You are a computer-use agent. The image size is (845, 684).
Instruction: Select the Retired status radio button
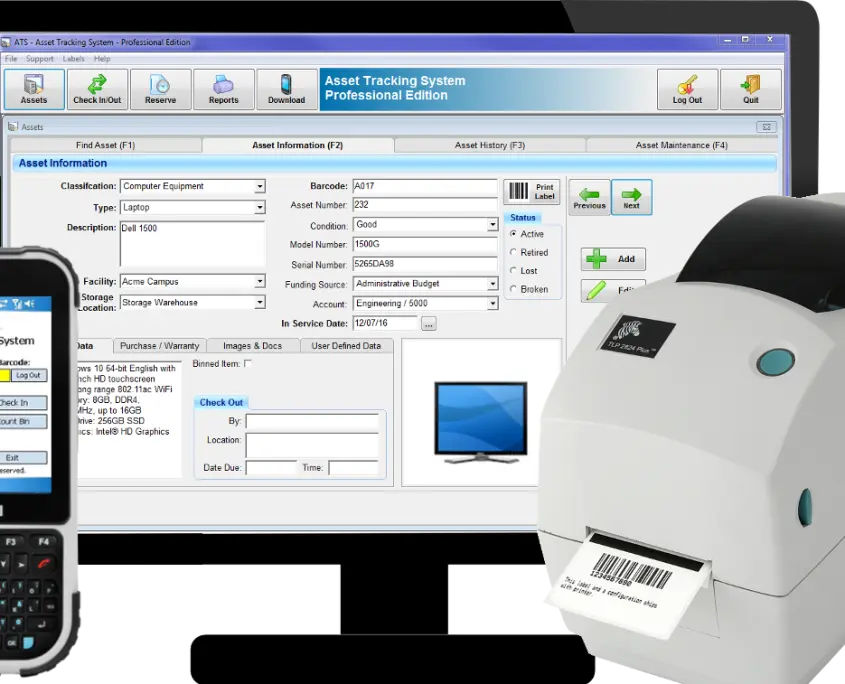point(513,252)
